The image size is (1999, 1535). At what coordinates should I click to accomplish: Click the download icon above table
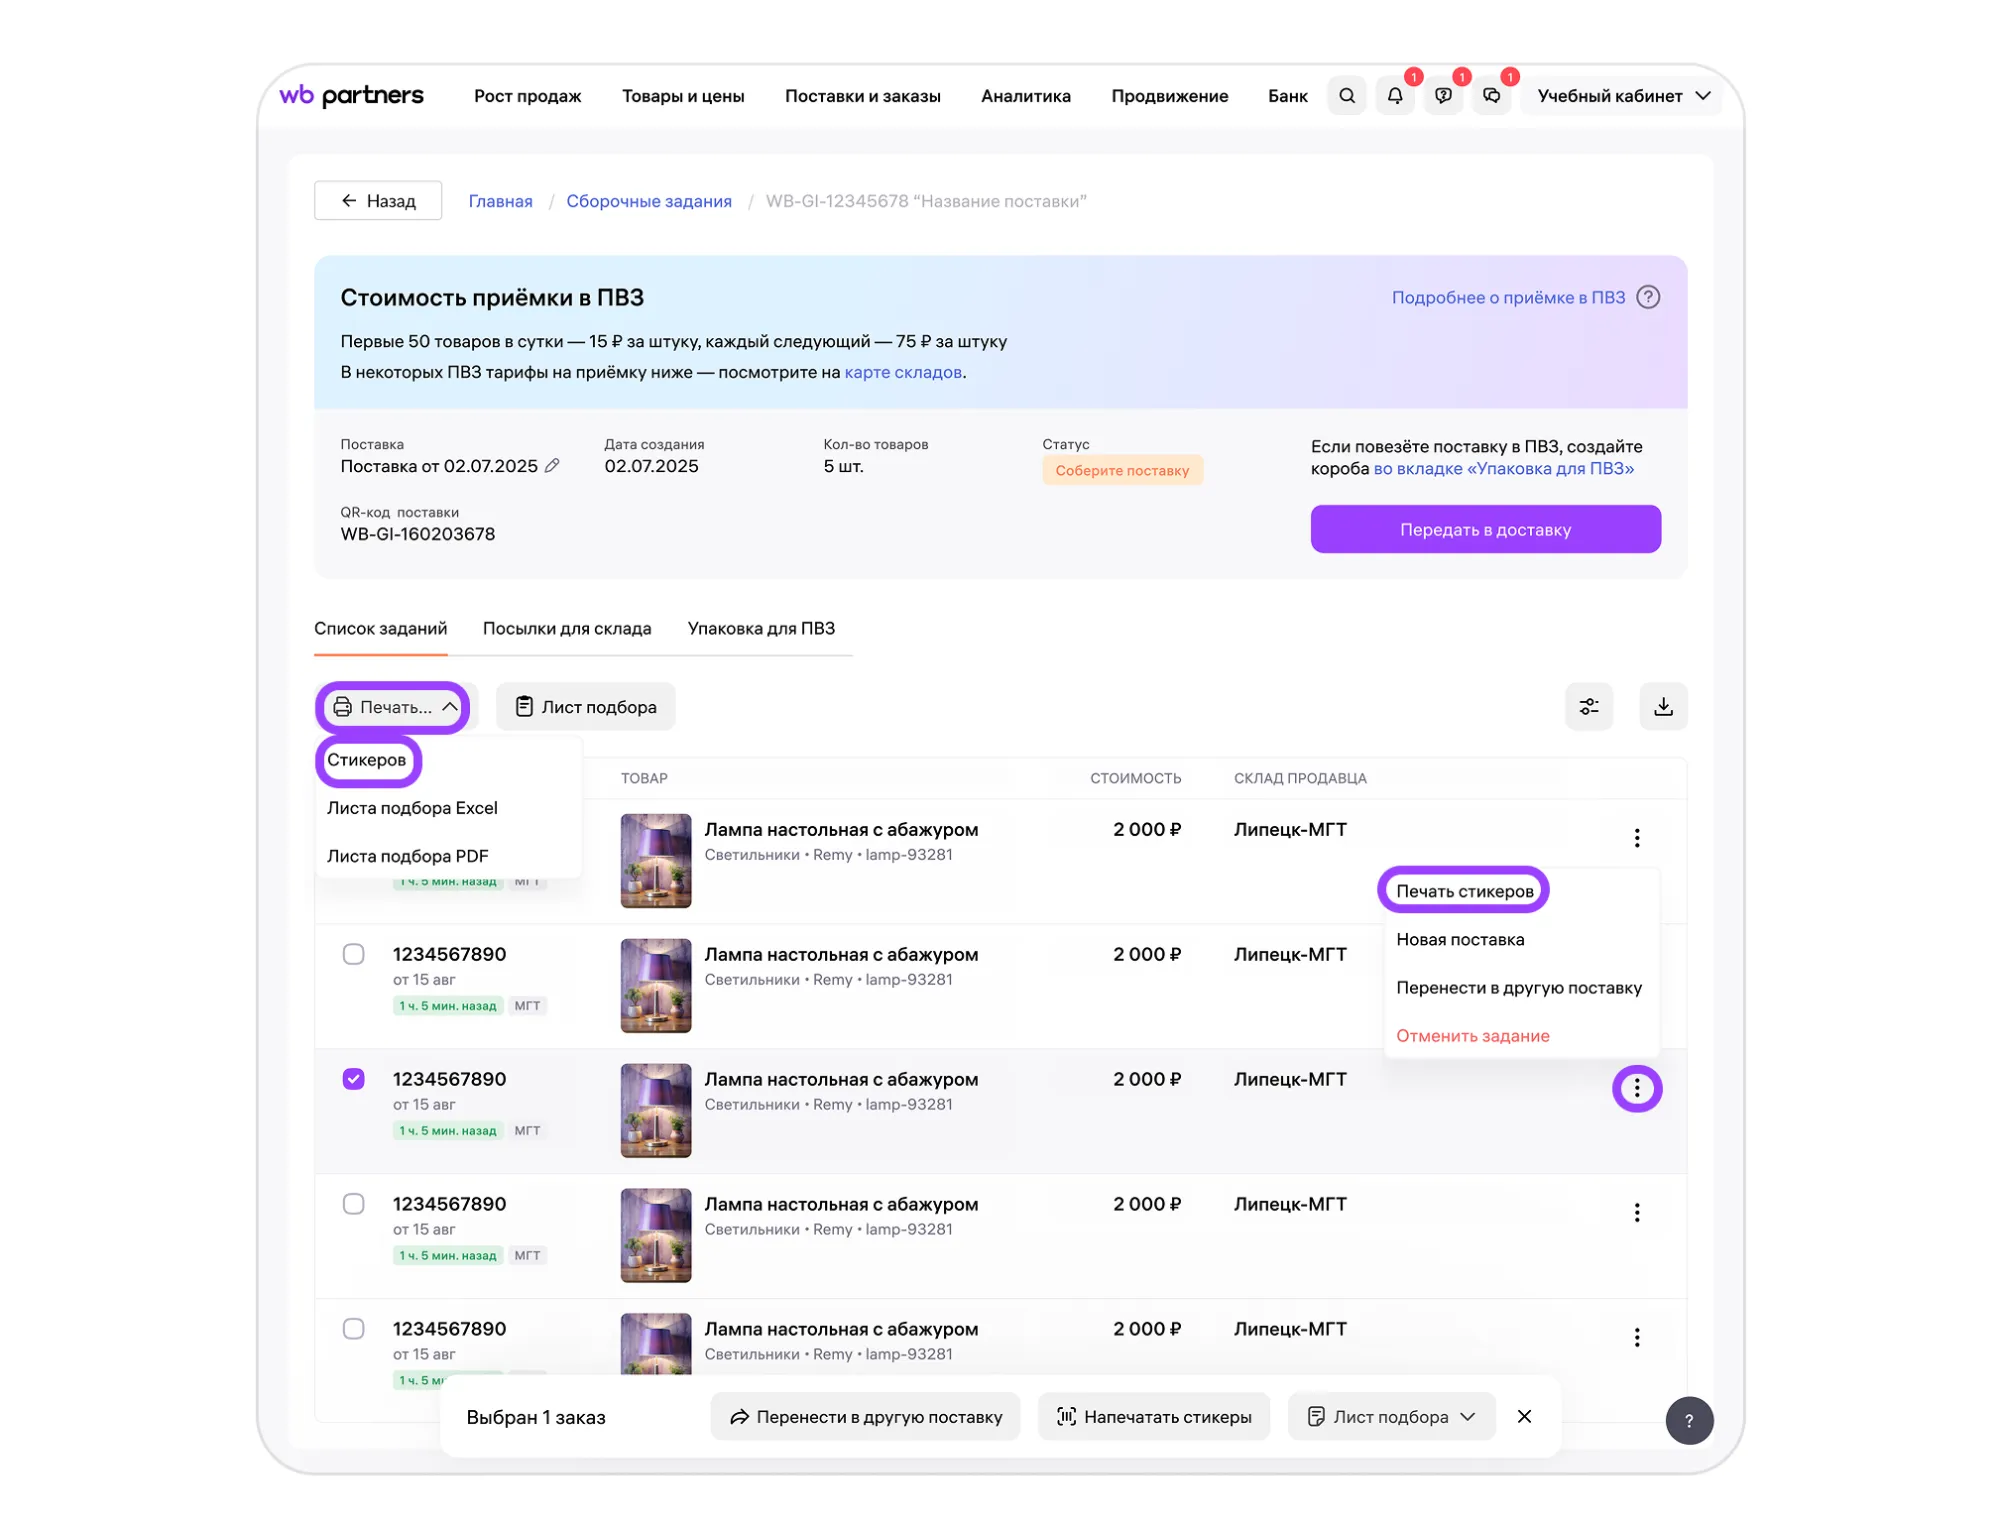[x=1662, y=707]
